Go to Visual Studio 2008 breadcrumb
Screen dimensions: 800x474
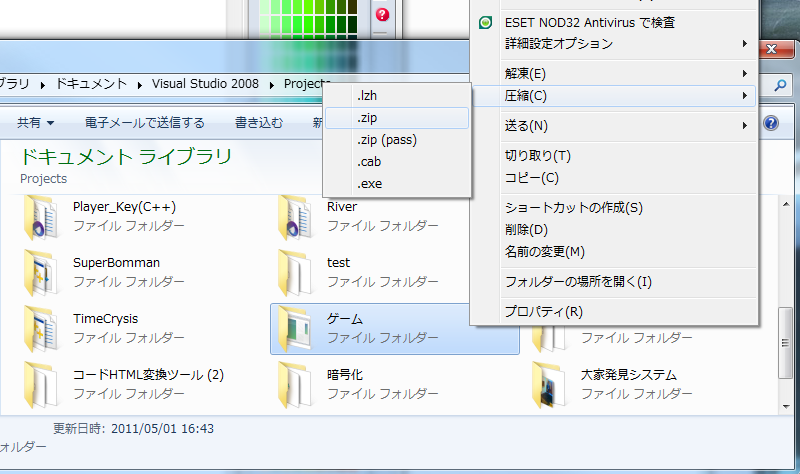(x=205, y=84)
